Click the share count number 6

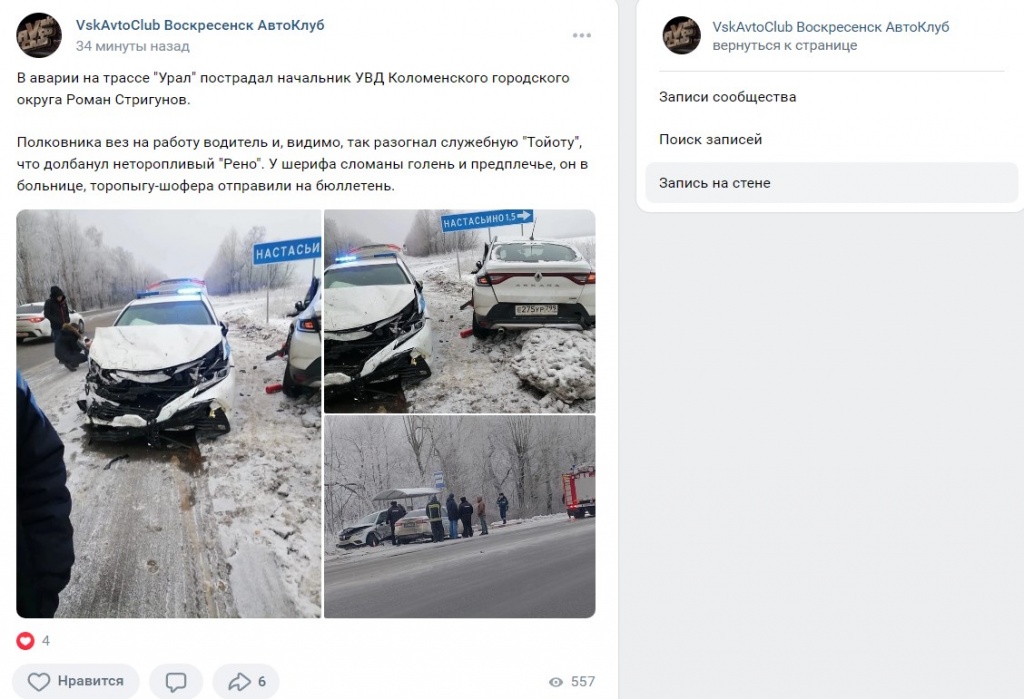pyautogui.click(x=262, y=682)
